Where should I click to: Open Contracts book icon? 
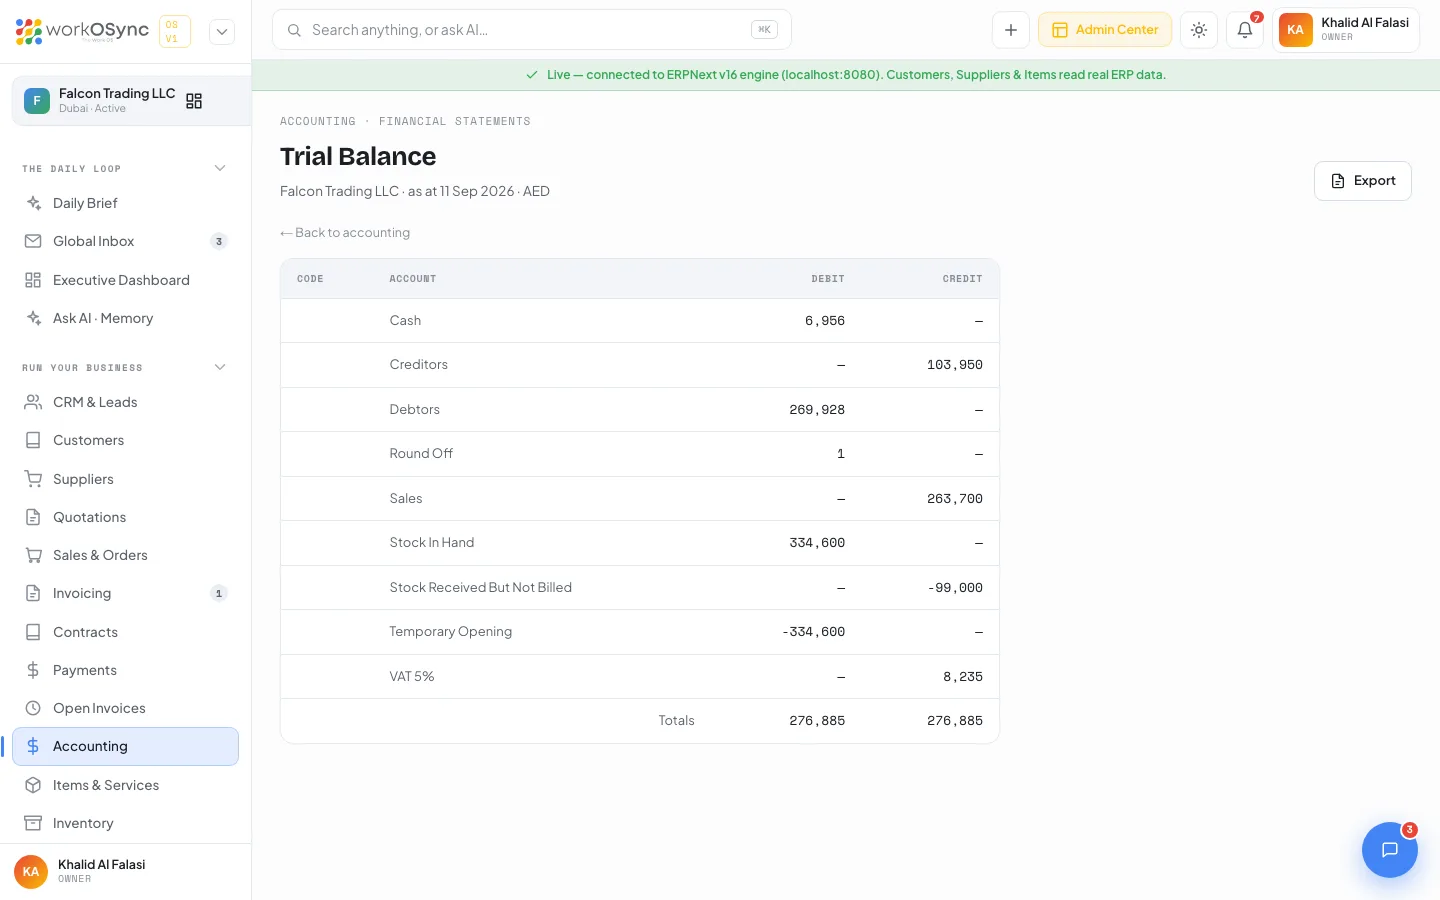click(33, 632)
